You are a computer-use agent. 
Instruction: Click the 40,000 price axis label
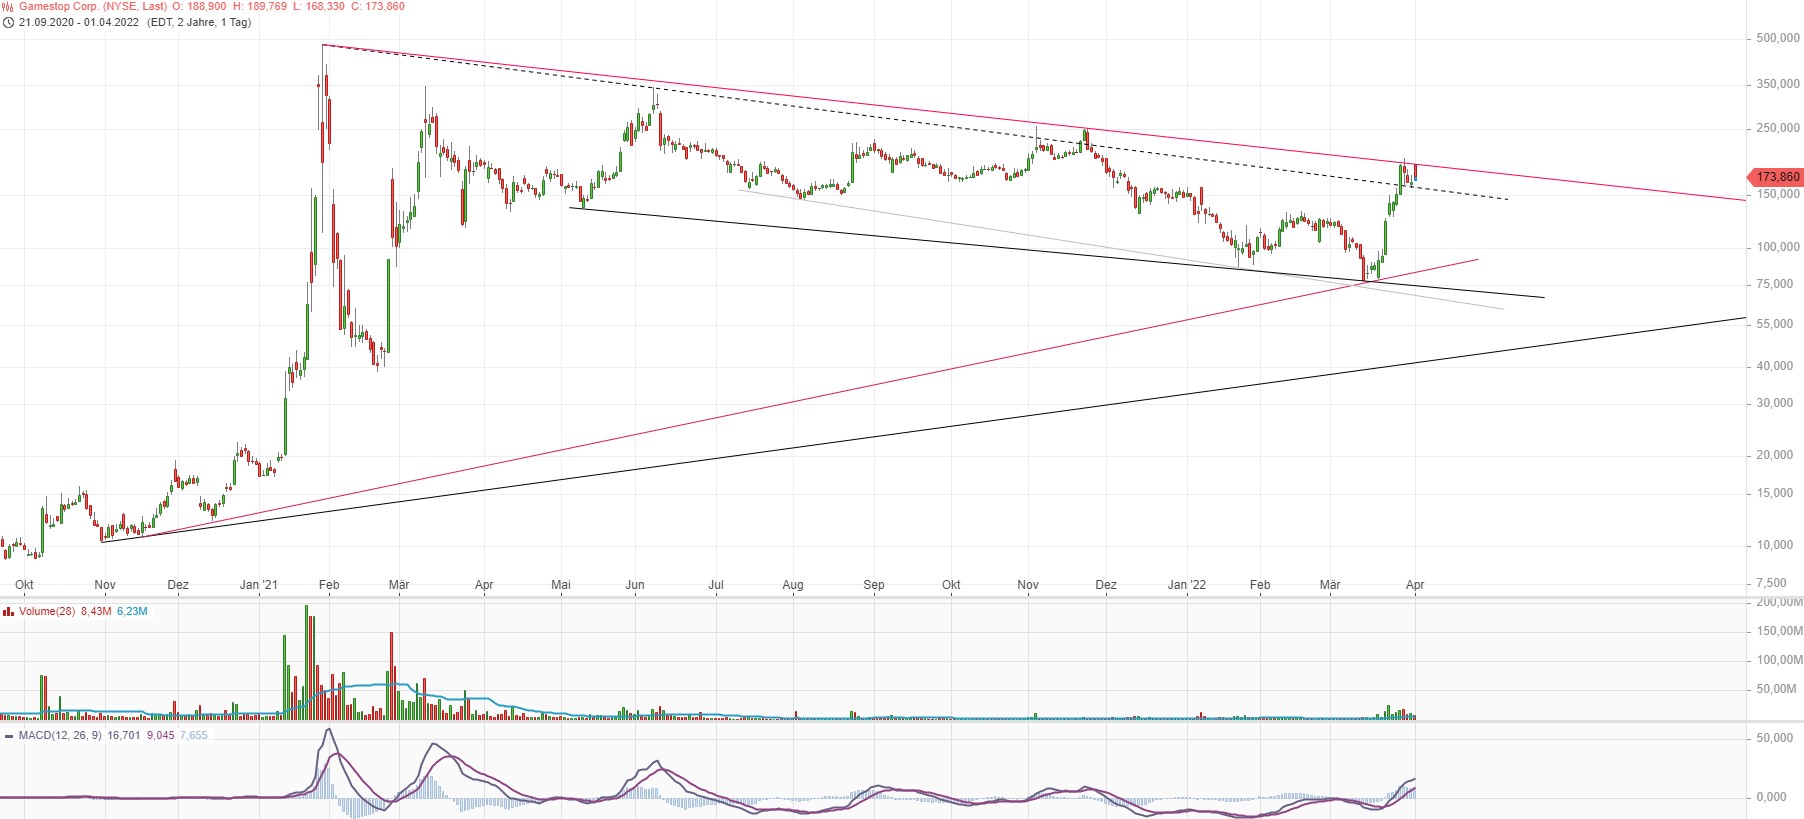click(x=1776, y=366)
